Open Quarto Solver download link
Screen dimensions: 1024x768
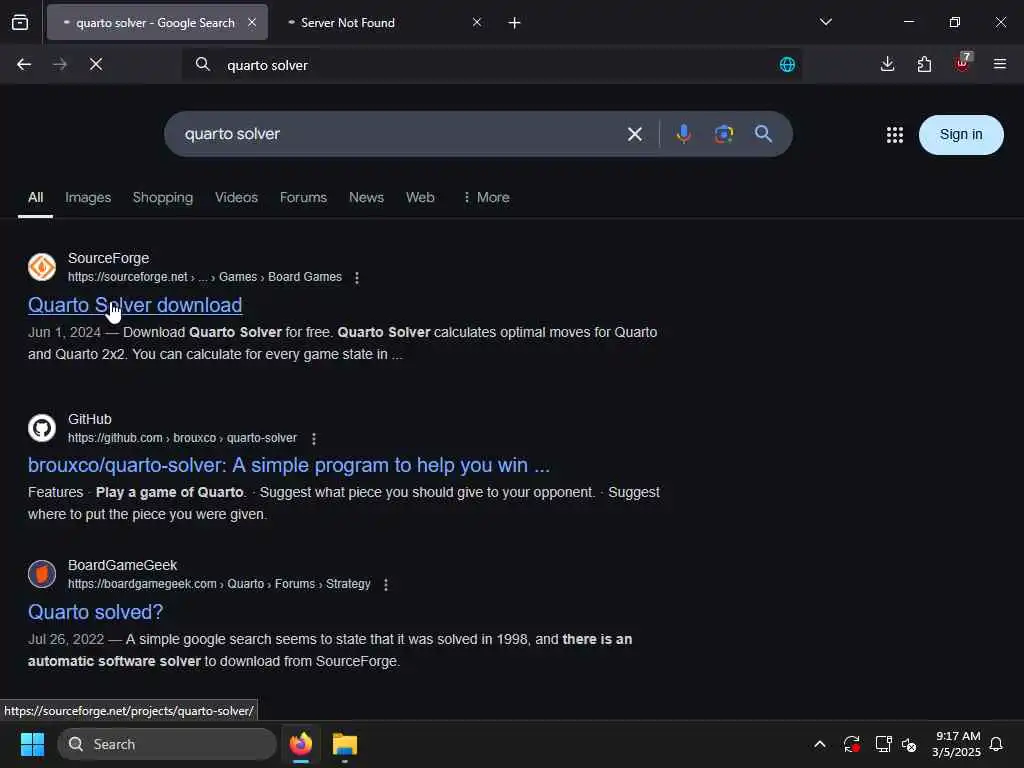135,305
